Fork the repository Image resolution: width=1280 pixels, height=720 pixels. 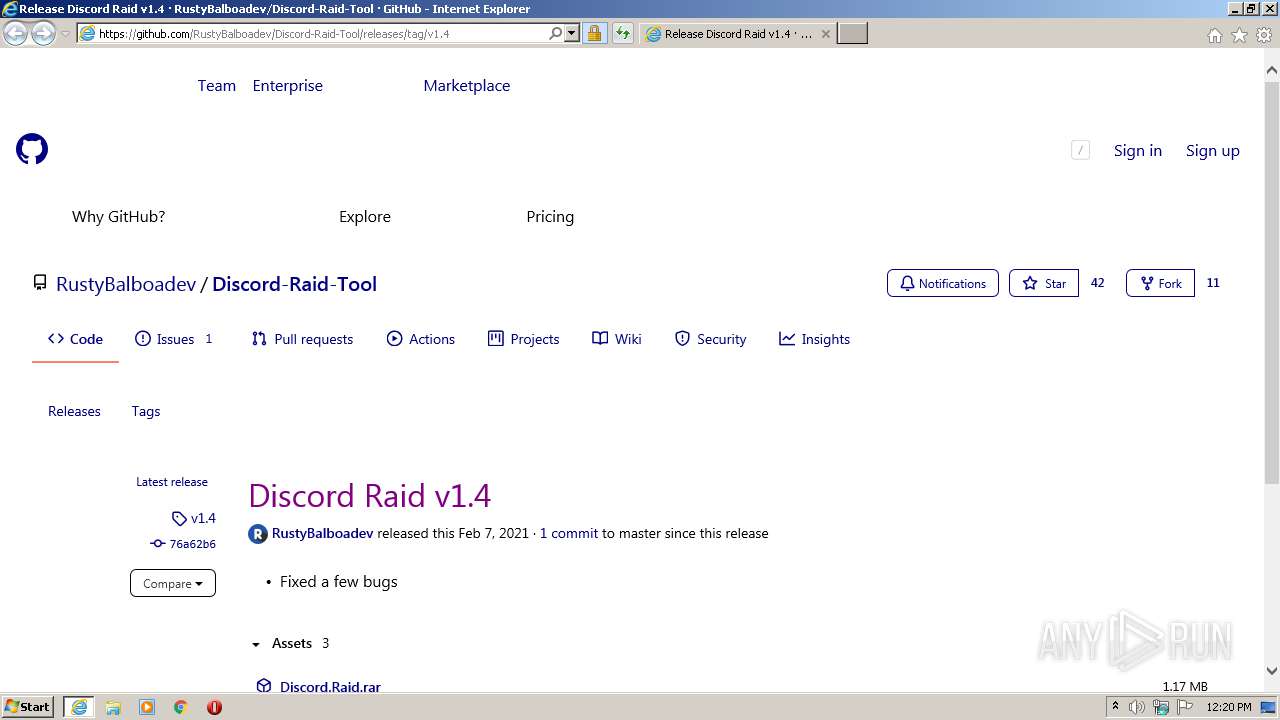point(1160,283)
